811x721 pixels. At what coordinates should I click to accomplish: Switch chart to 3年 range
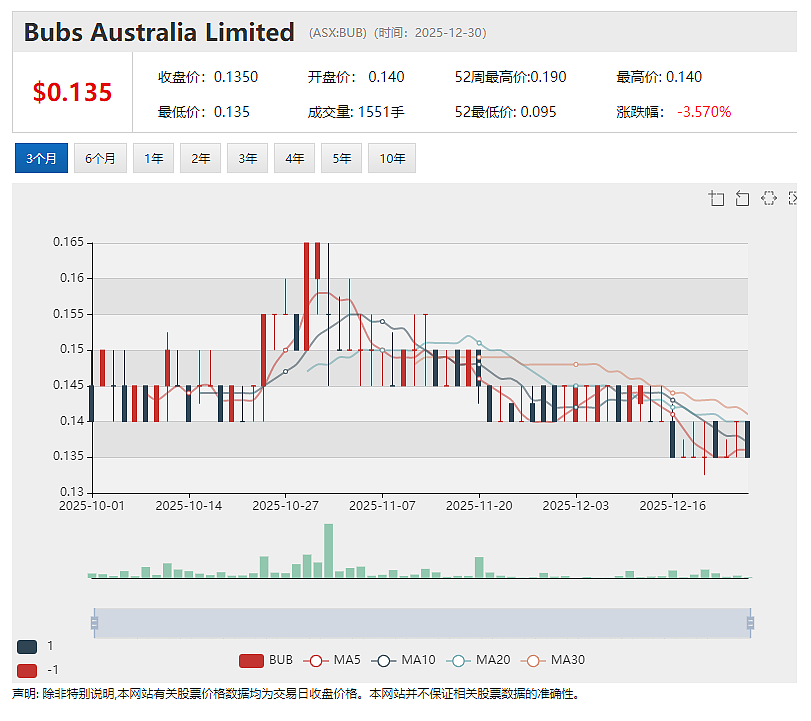[247, 158]
